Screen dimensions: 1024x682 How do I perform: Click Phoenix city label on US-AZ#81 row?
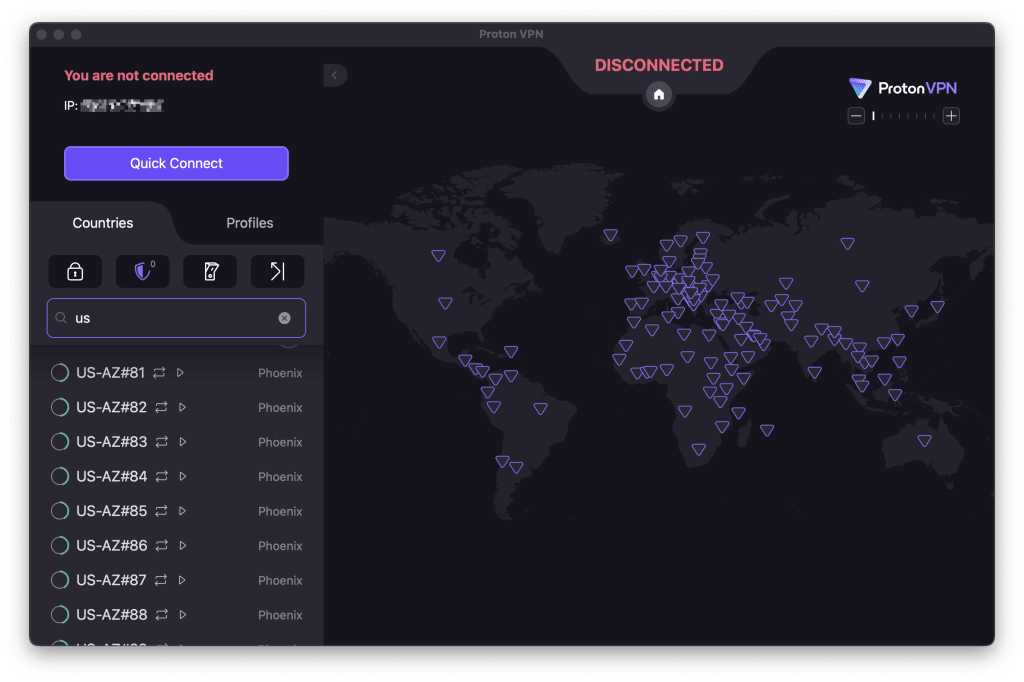point(280,373)
